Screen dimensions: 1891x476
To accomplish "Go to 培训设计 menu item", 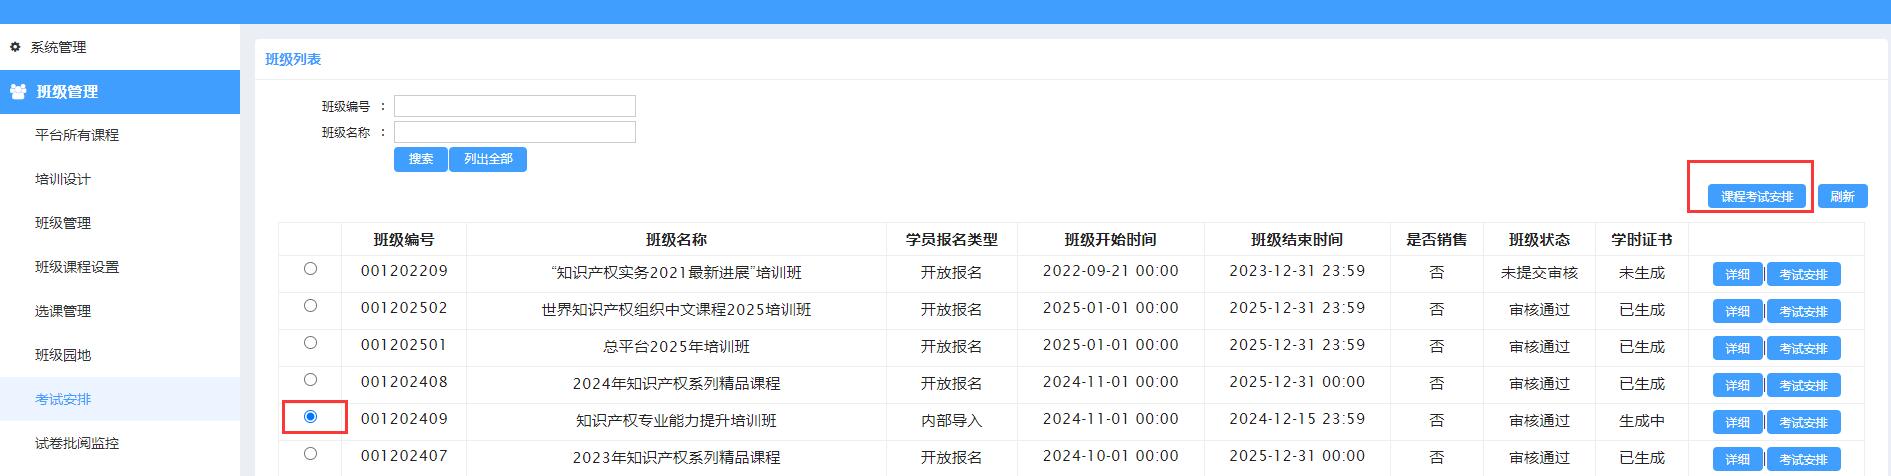I will 63,179.
